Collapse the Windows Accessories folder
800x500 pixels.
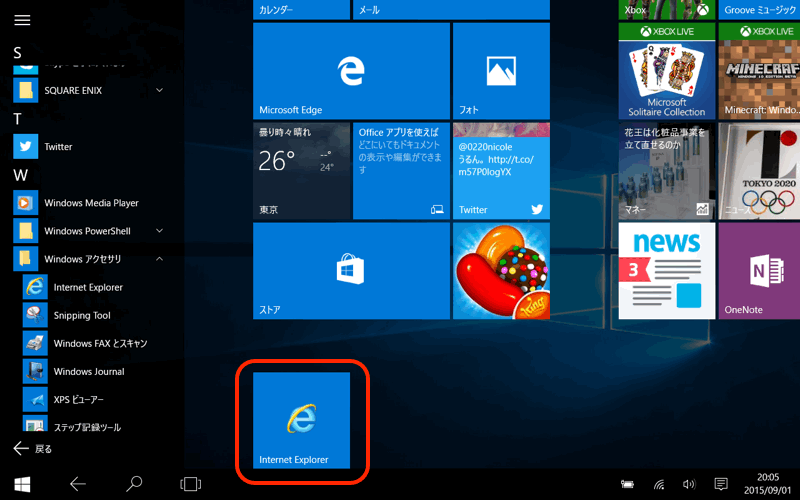pyautogui.click(x=160, y=259)
